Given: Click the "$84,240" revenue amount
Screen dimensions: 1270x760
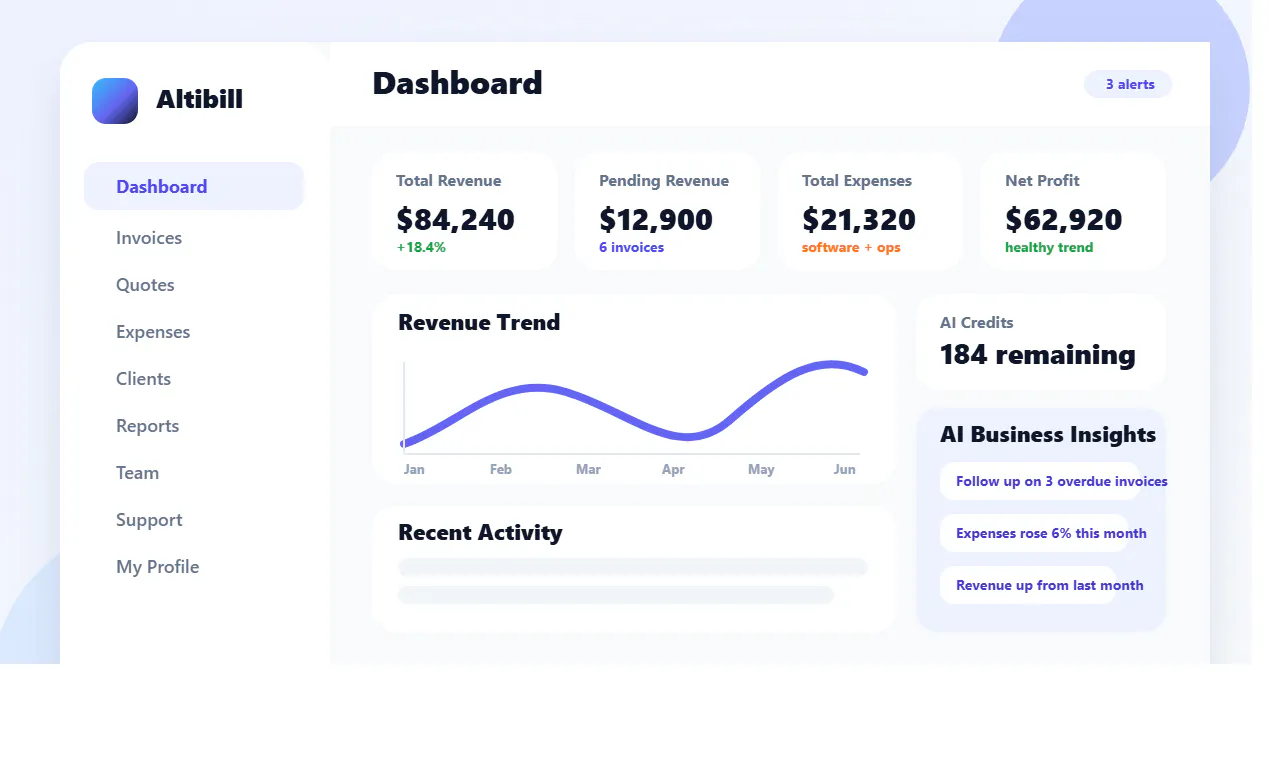Looking at the screenshot, I should click(455, 219).
